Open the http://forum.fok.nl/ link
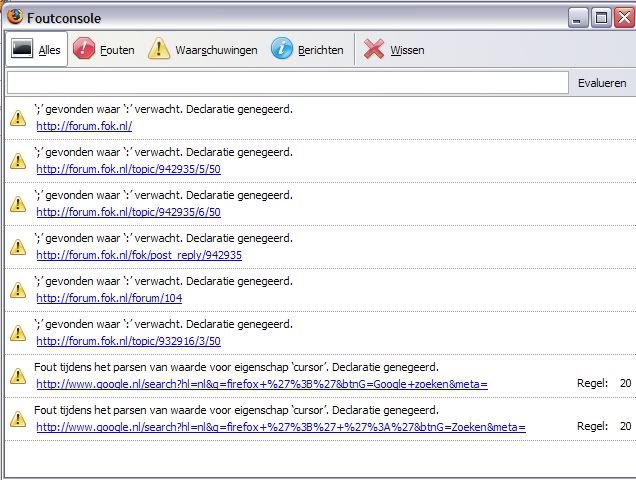Viewport: 636px width, 480px height. (84, 126)
